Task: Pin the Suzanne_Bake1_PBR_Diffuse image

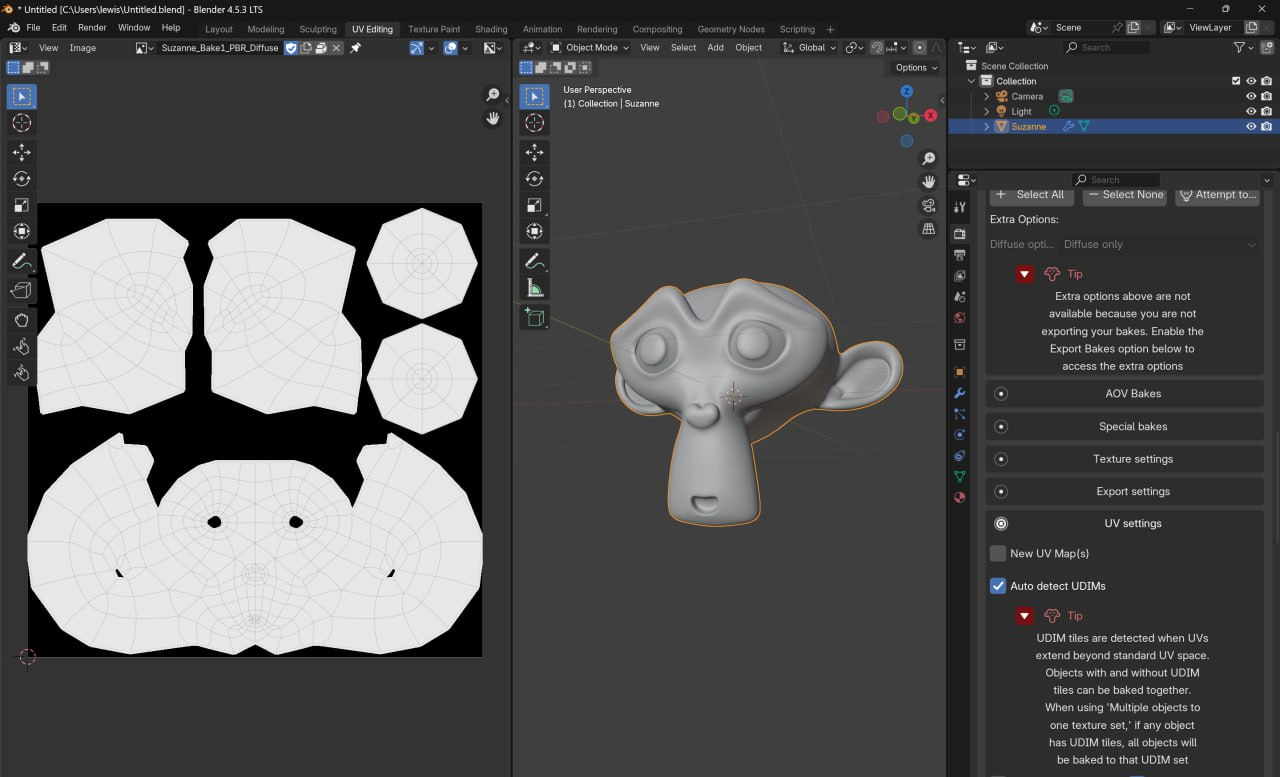Action: [355, 47]
